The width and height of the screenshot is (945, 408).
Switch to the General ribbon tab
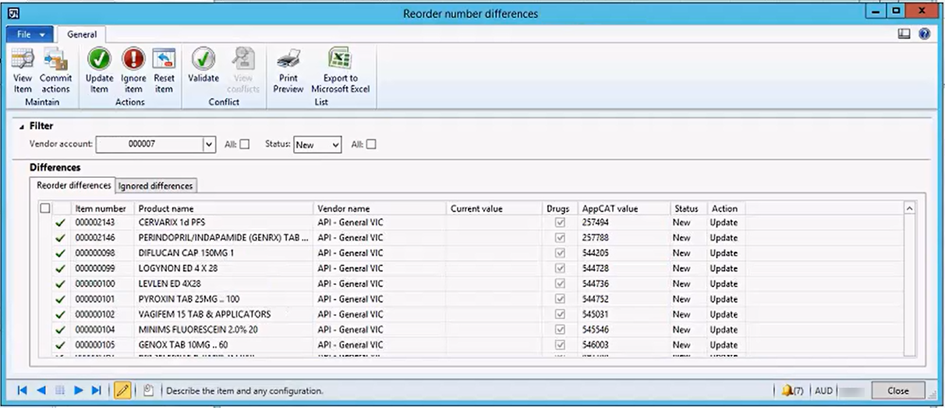[82, 34]
